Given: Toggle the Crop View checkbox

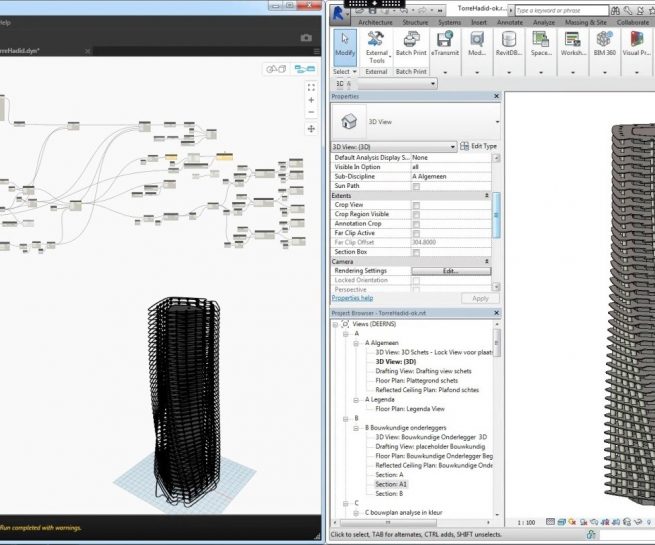Looking at the screenshot, I should pos(416,205).
